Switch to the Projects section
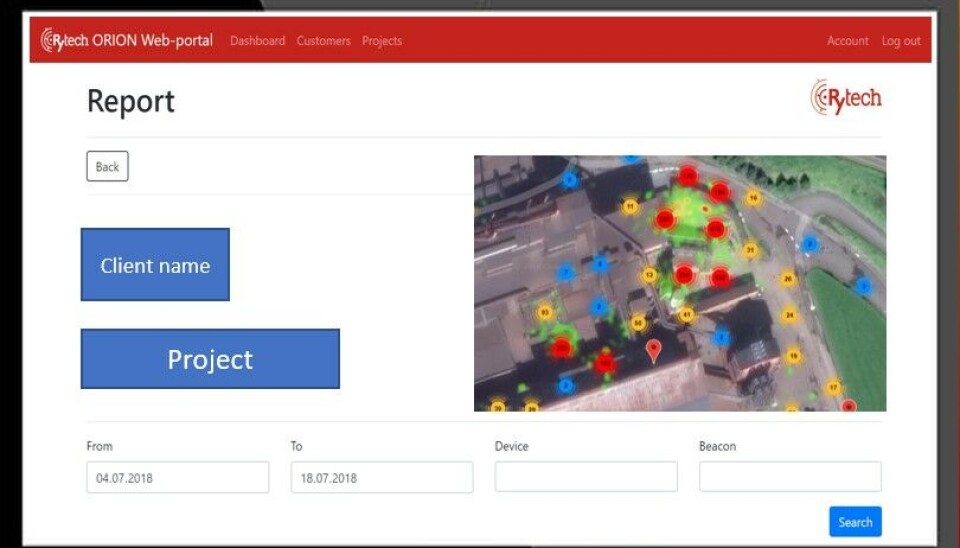960x548 pixels. coord(382,41)
